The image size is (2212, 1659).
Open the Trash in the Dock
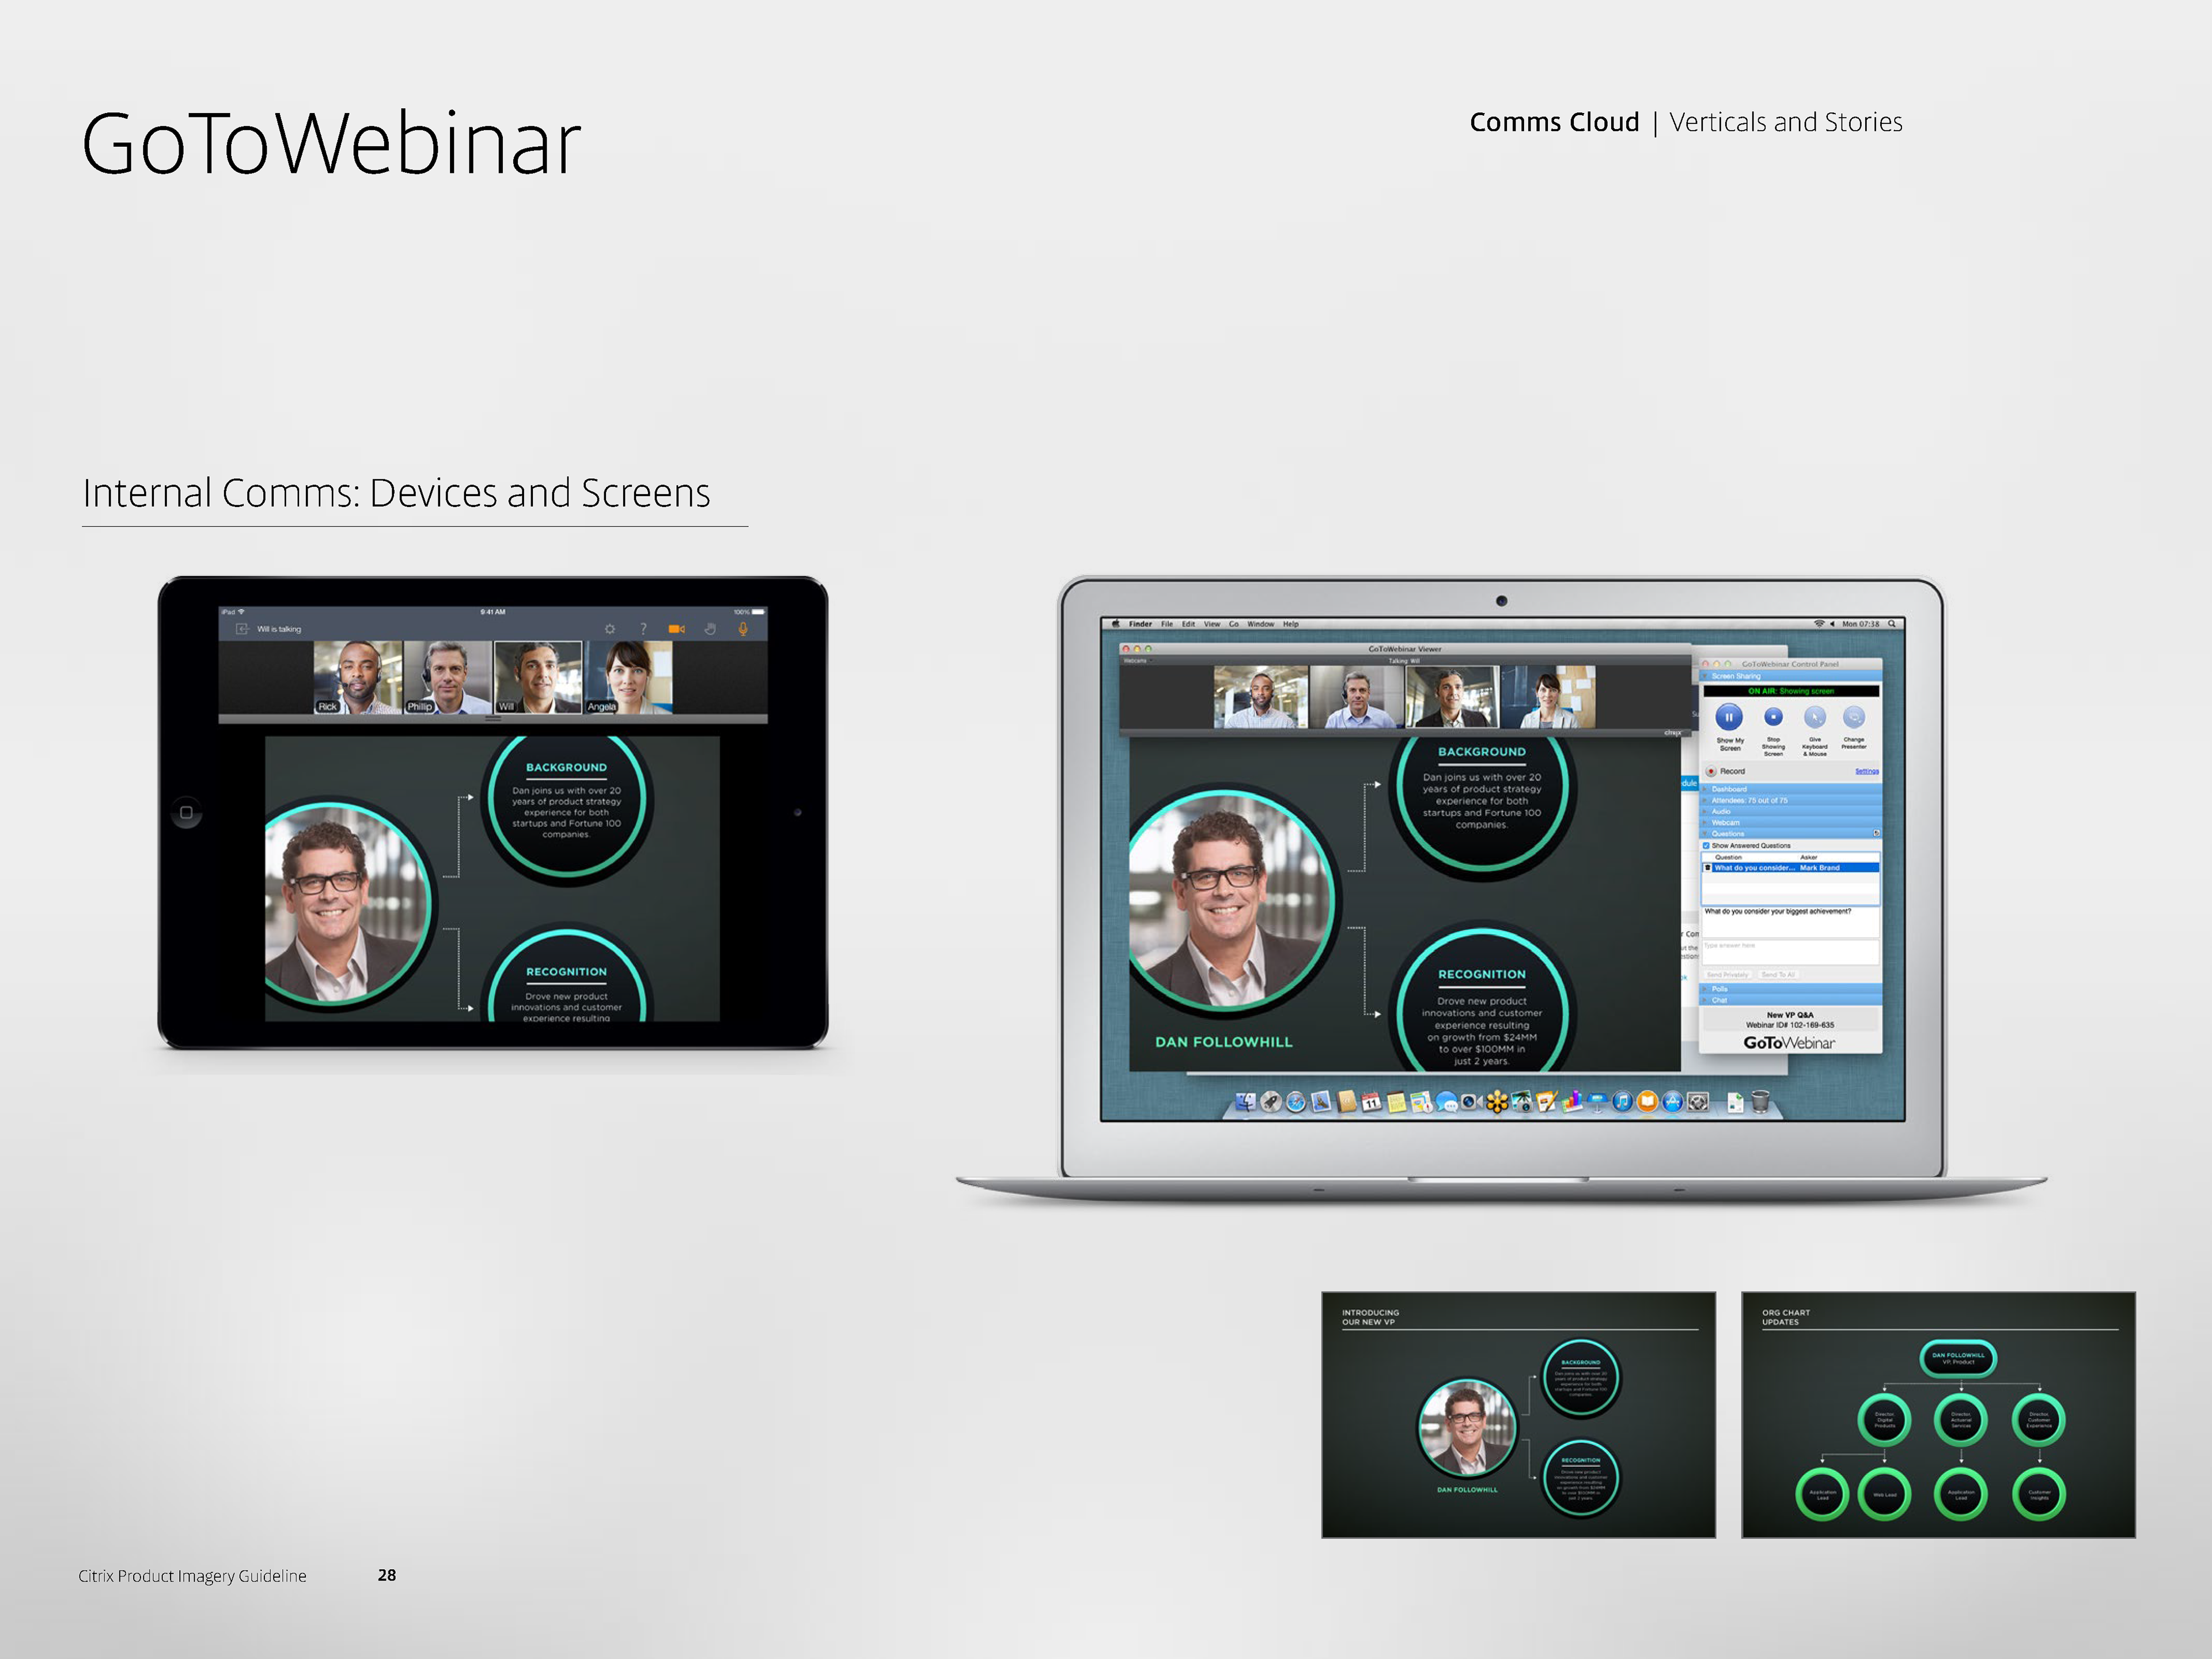(1760, 1102)
